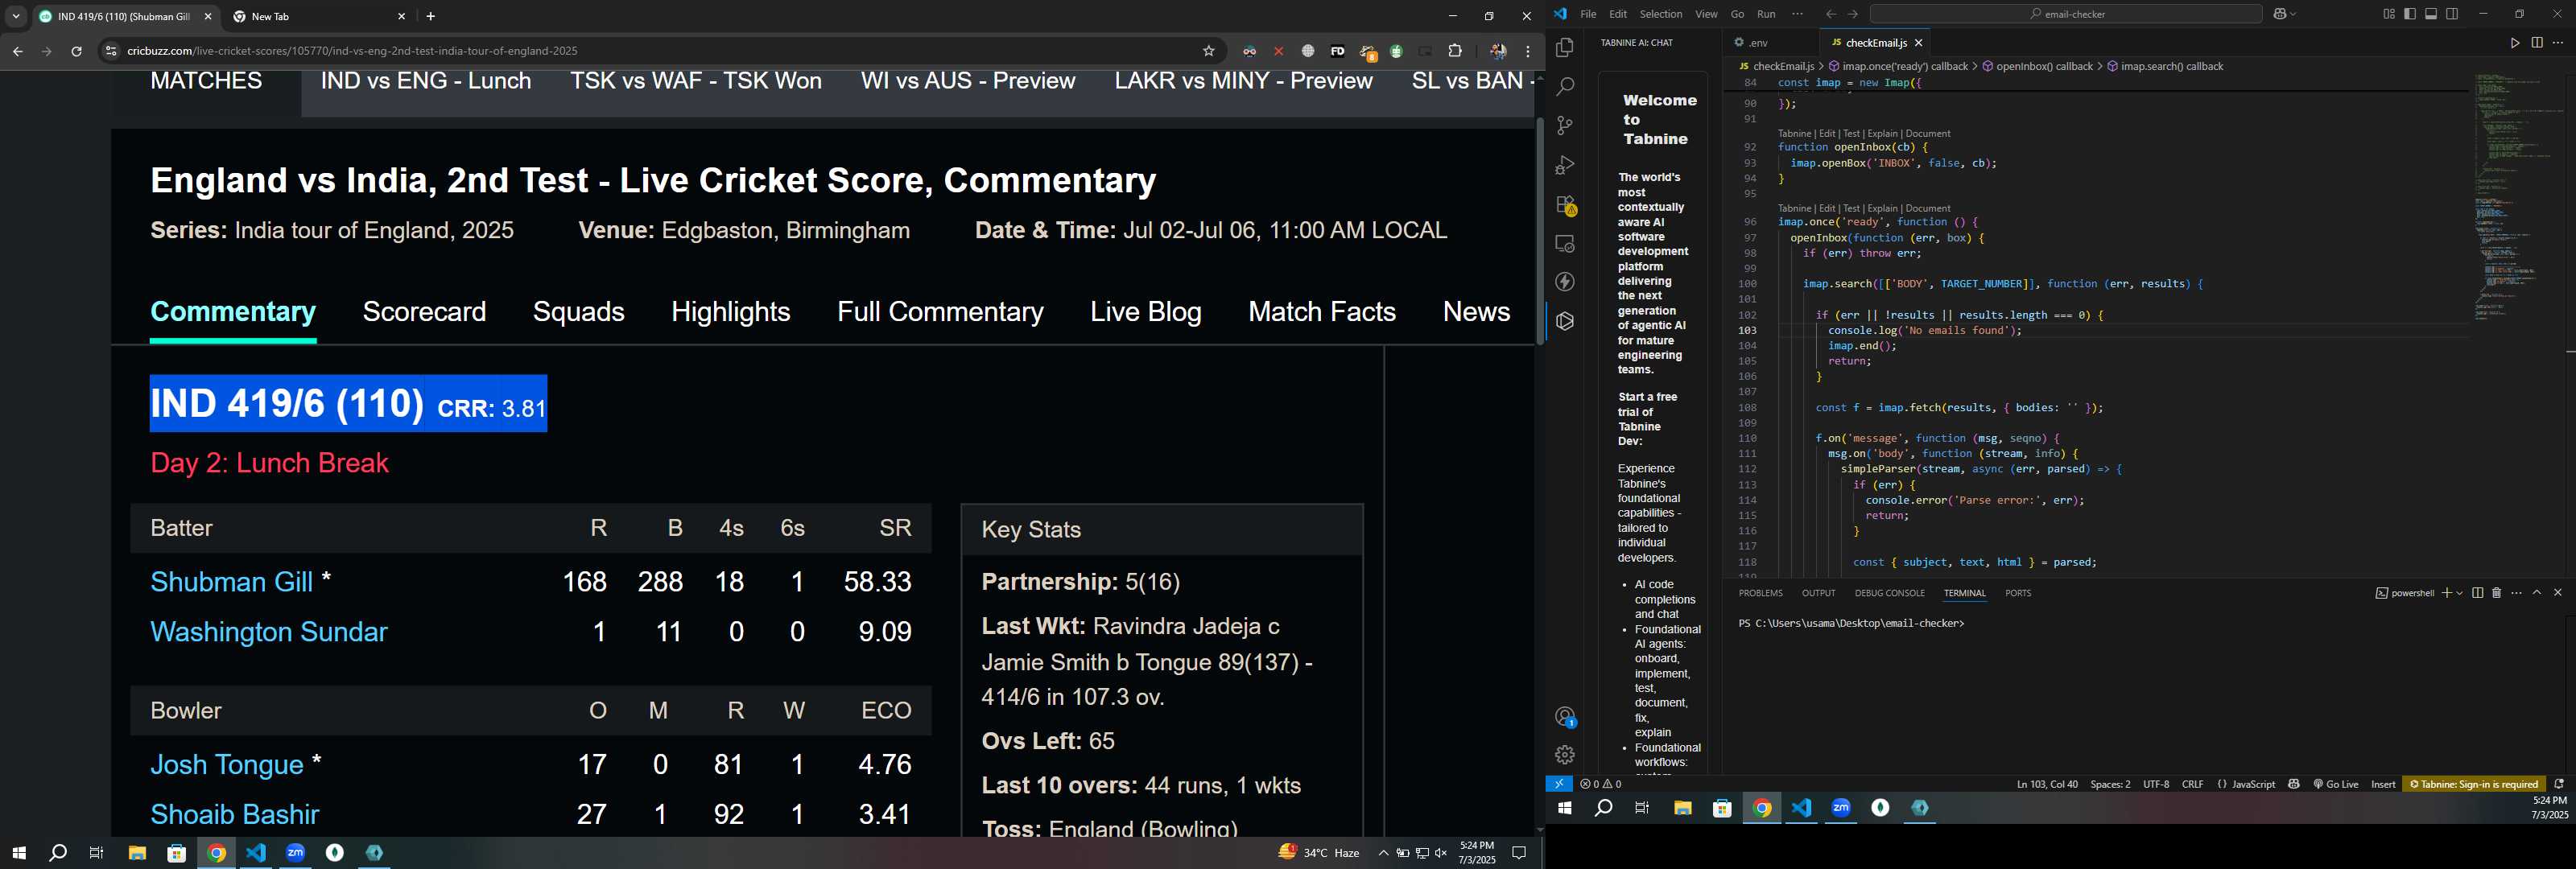The width and height of the screenshot is (2576, 869).
Task: Open Shubman Gill player link
Action: pyautogui.click(x=231, y=582)
